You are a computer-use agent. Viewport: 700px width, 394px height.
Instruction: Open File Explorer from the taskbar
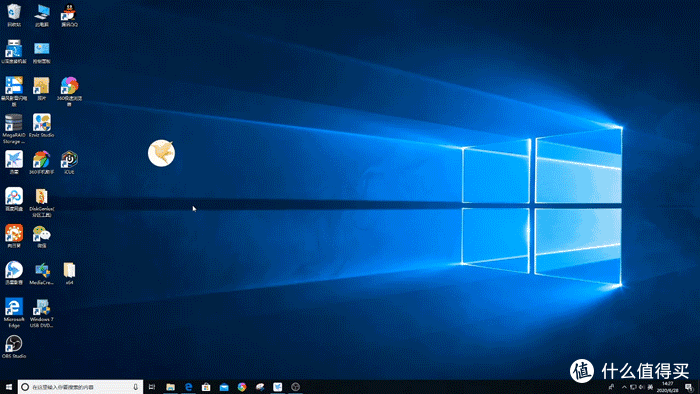(170, 387)
